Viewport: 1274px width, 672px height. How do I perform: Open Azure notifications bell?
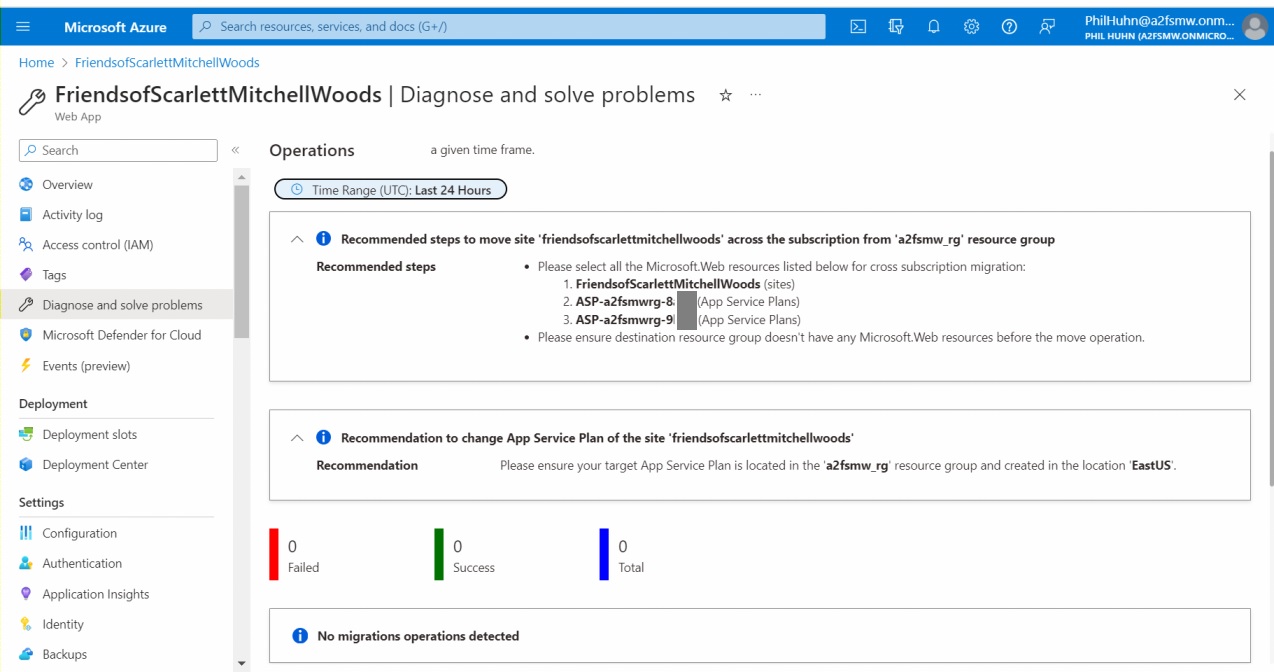[x=933, y=27]
